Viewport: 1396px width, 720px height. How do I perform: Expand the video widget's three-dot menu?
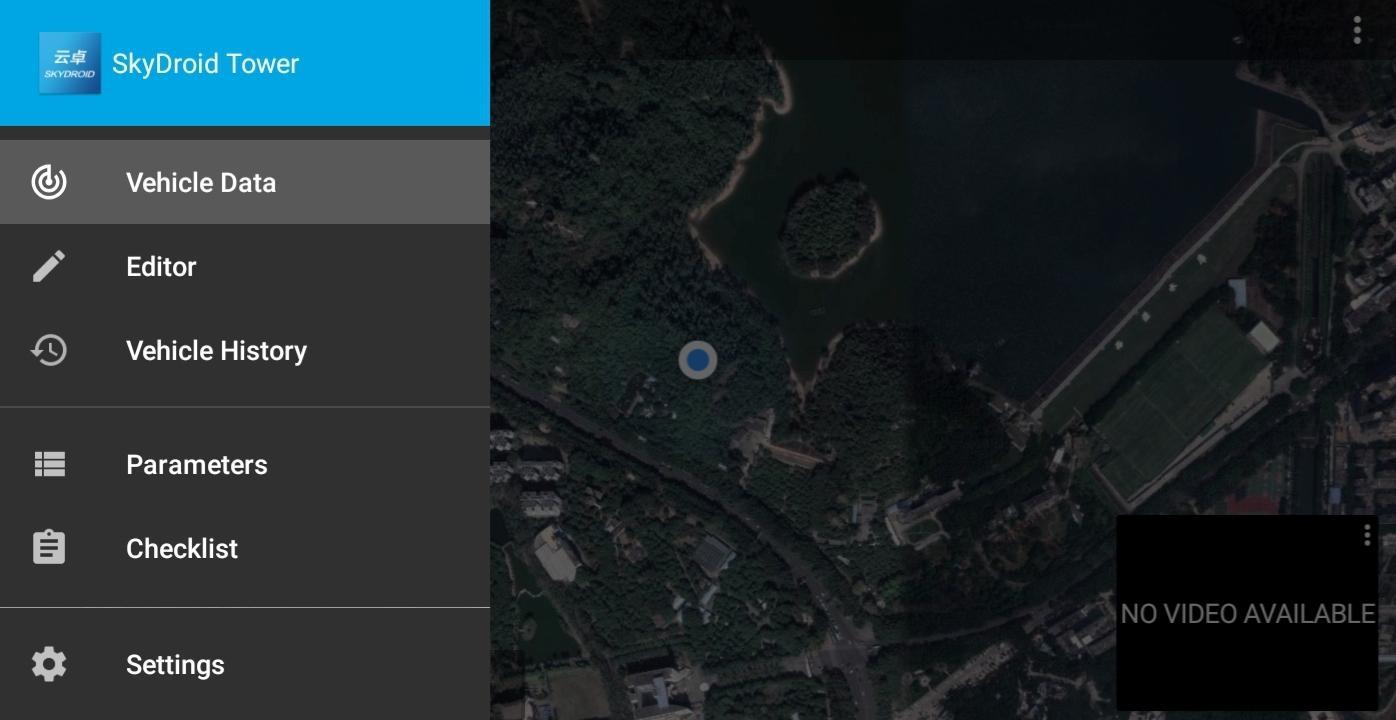point(1367,536)
